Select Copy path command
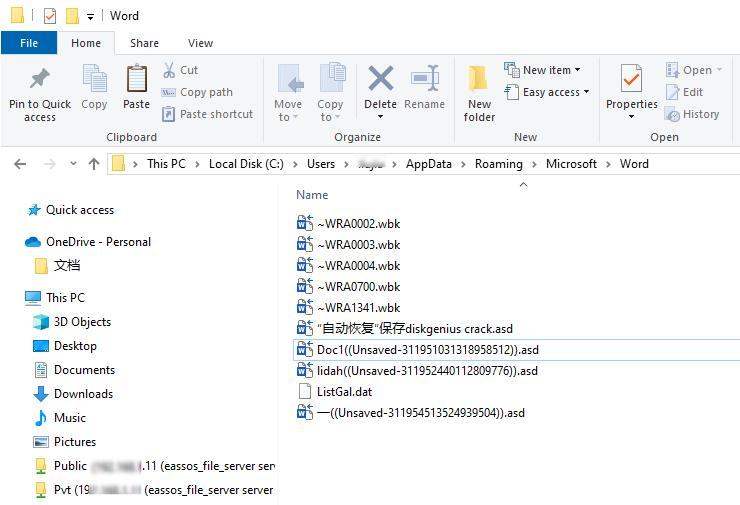Image resolution: width=740 pixels, height=505 pixels. [197, 92]
